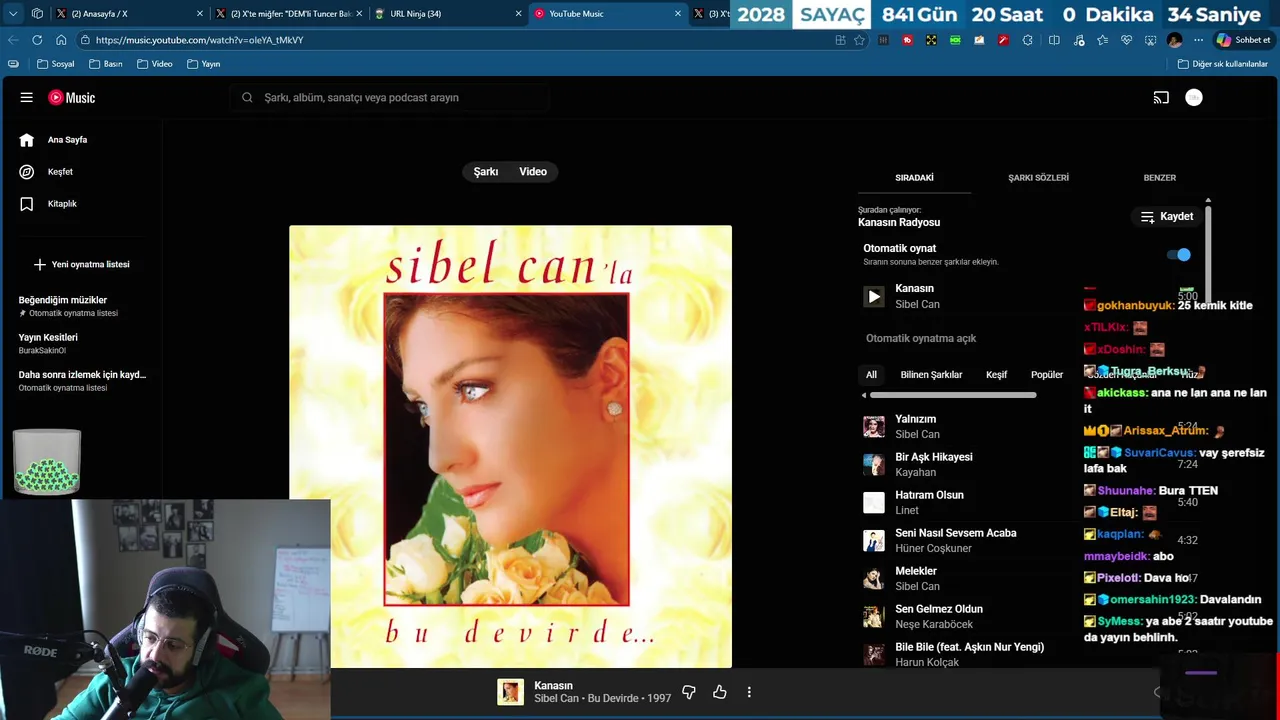Go to Ana Sayfa home icon
Screen dimensions: 1280x720
(x=27, y=140)
